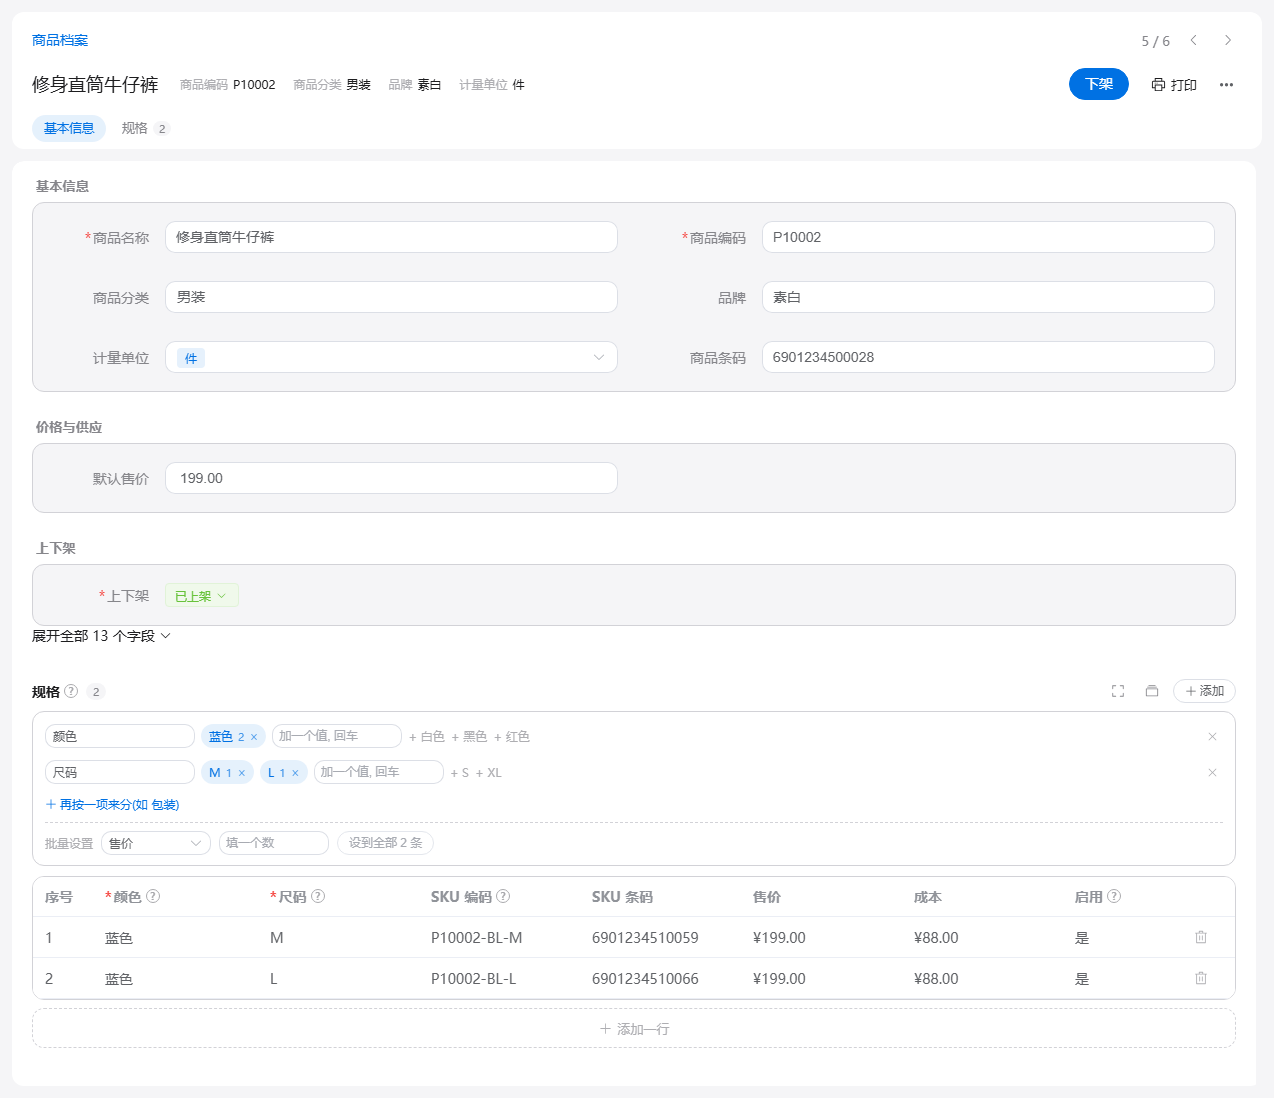The height and width of the screenshot is (1098, 1274).
Task: Delete the 颜色 spec dimension row
Action: (x=1212, y=736)
